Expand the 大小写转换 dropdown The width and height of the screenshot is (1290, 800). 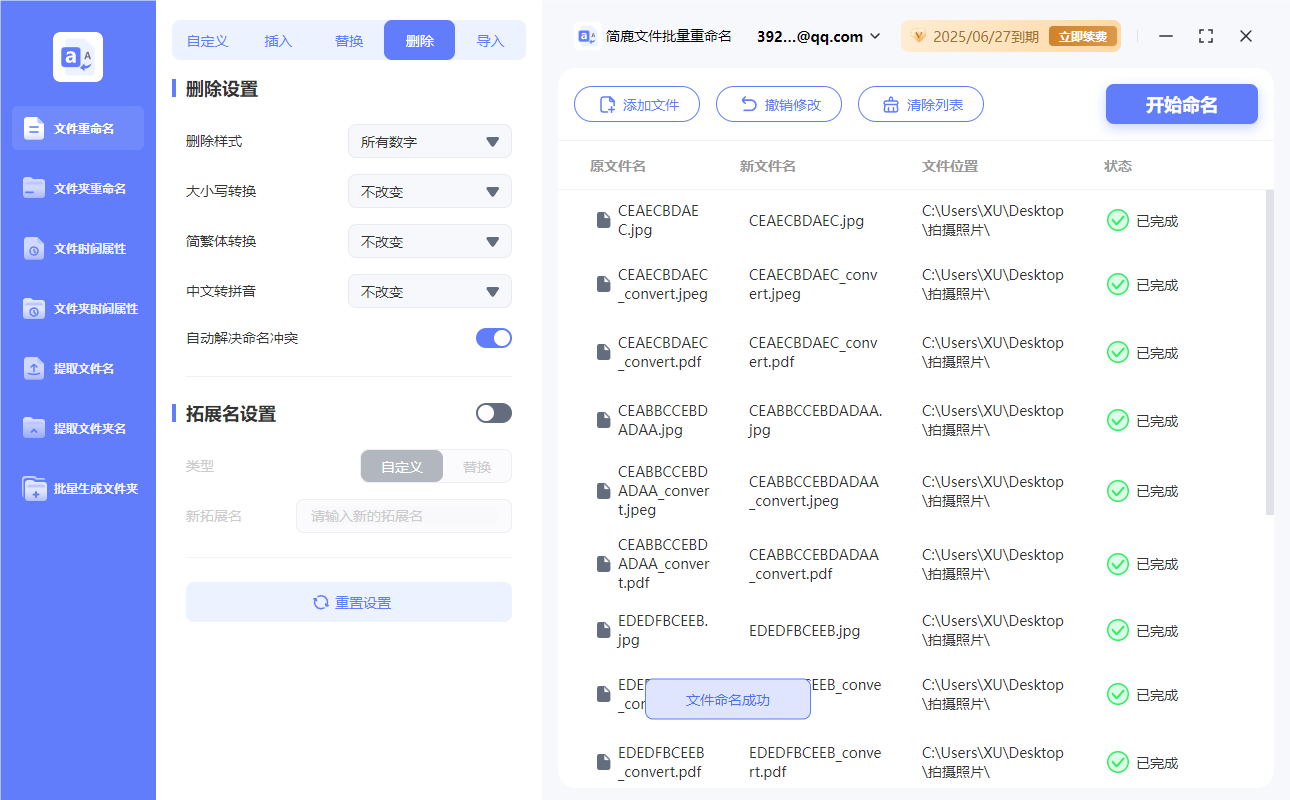429,191
